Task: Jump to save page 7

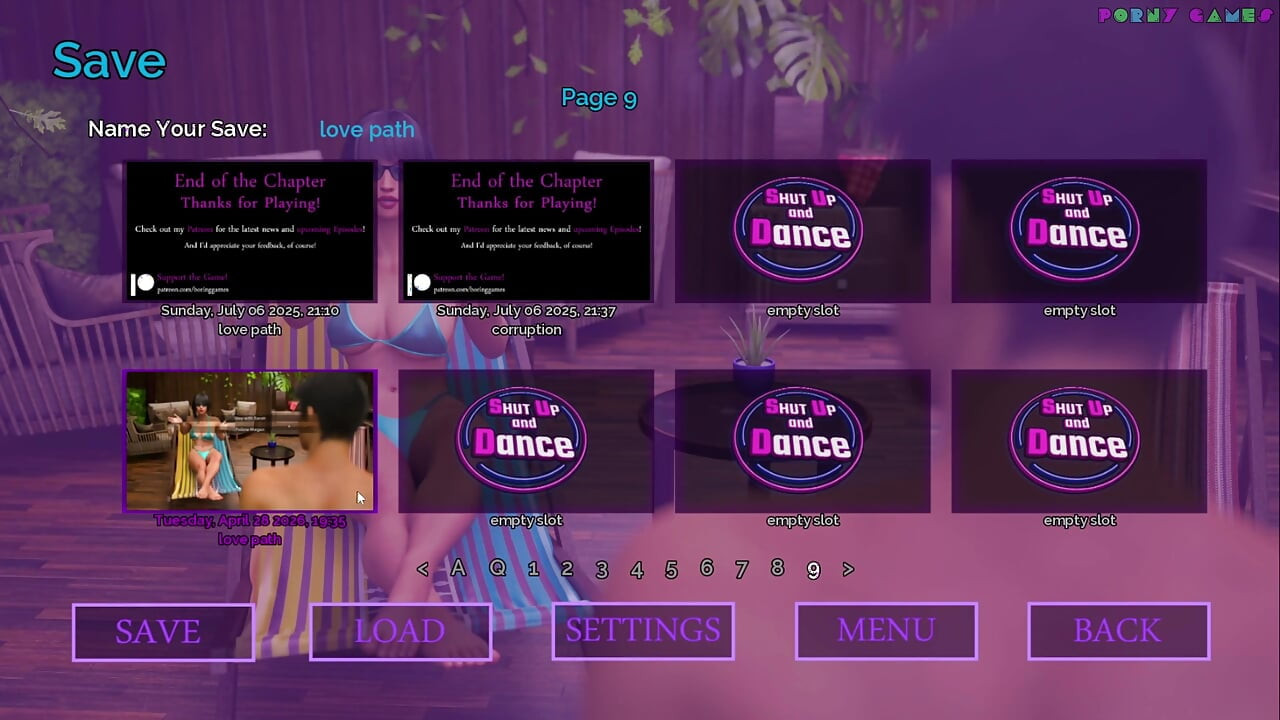Action: pyautogui.click(x=741, y=569)
